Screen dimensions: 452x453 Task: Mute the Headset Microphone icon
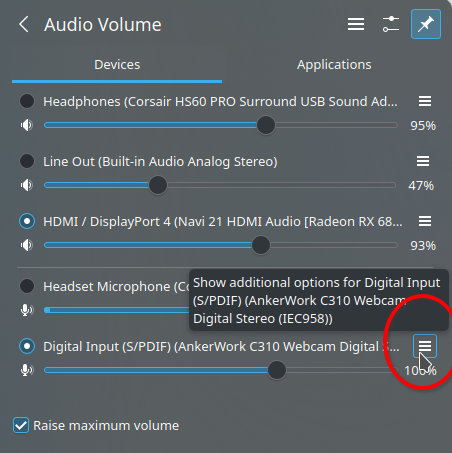click(x=27, y=310)
